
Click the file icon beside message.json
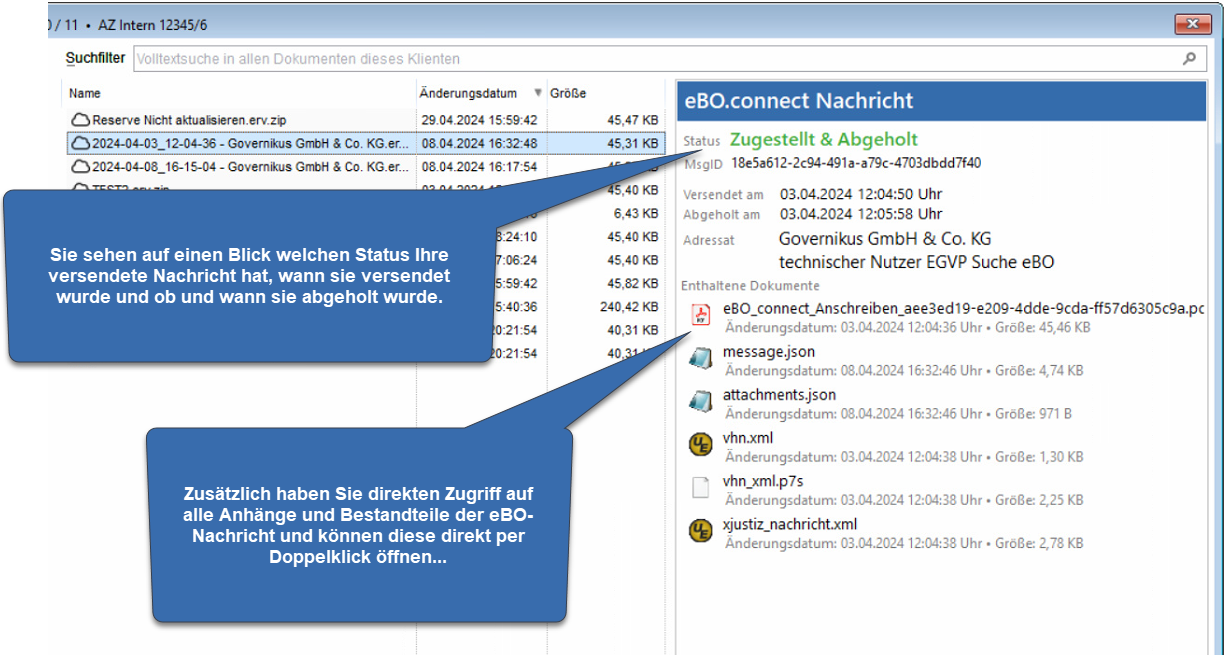[x=700, y=359]
